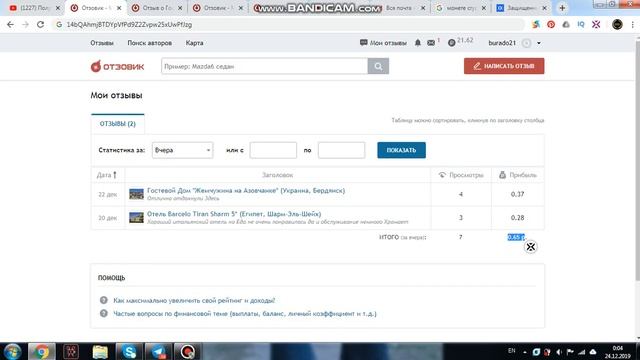Viewport: 640px width, 360px height.
Task: Open Telegram from the taskbar
Action: coord(158,351)
